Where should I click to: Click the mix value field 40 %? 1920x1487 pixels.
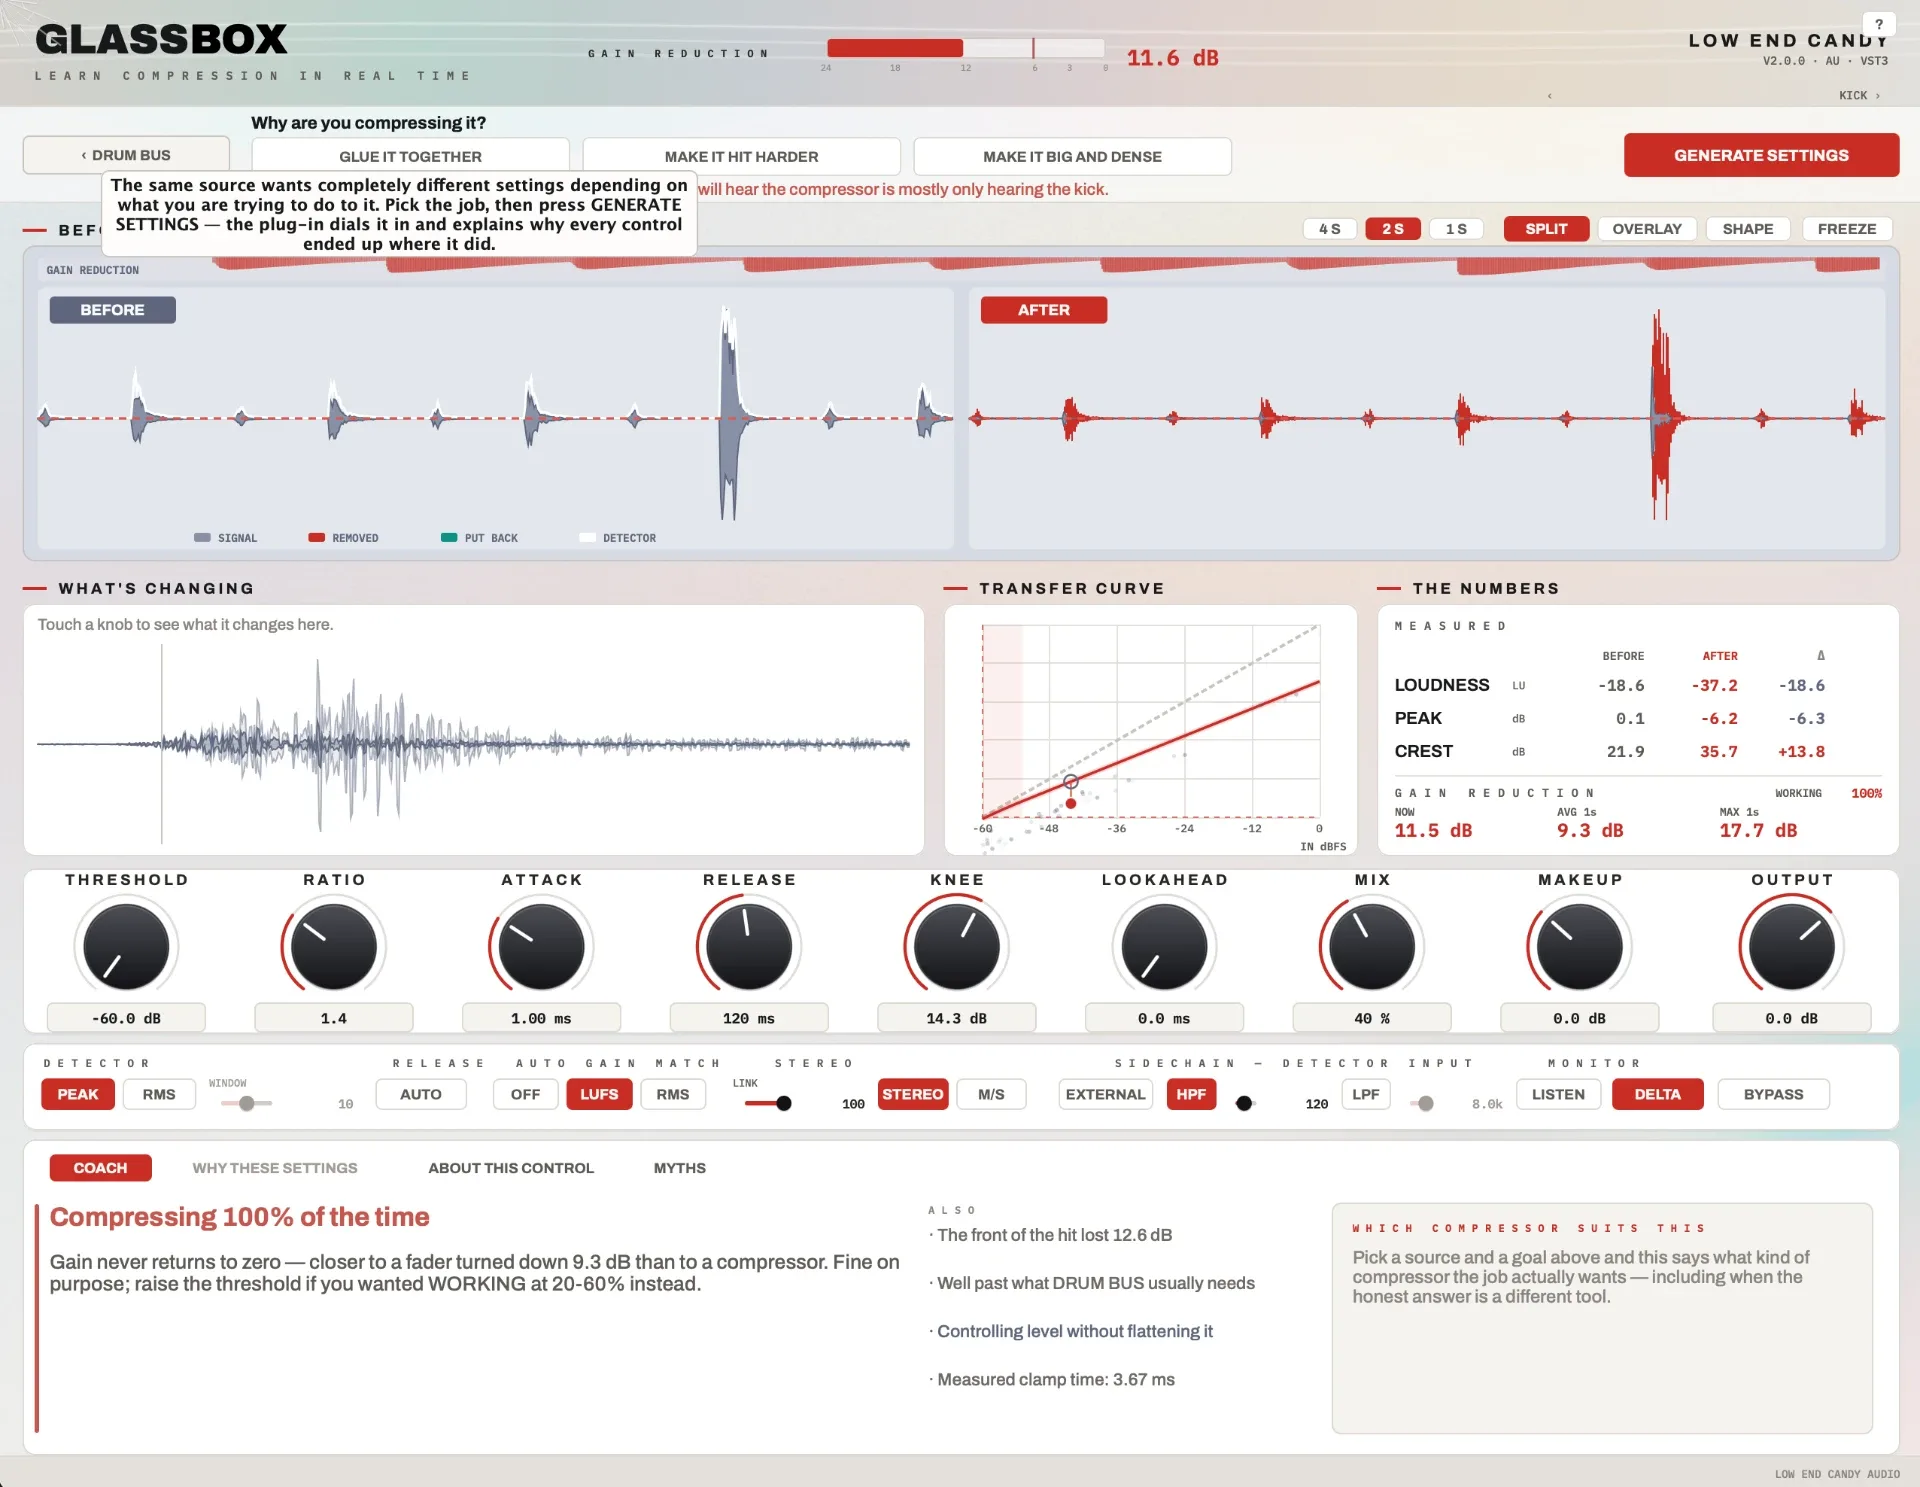(1372, 1018)
